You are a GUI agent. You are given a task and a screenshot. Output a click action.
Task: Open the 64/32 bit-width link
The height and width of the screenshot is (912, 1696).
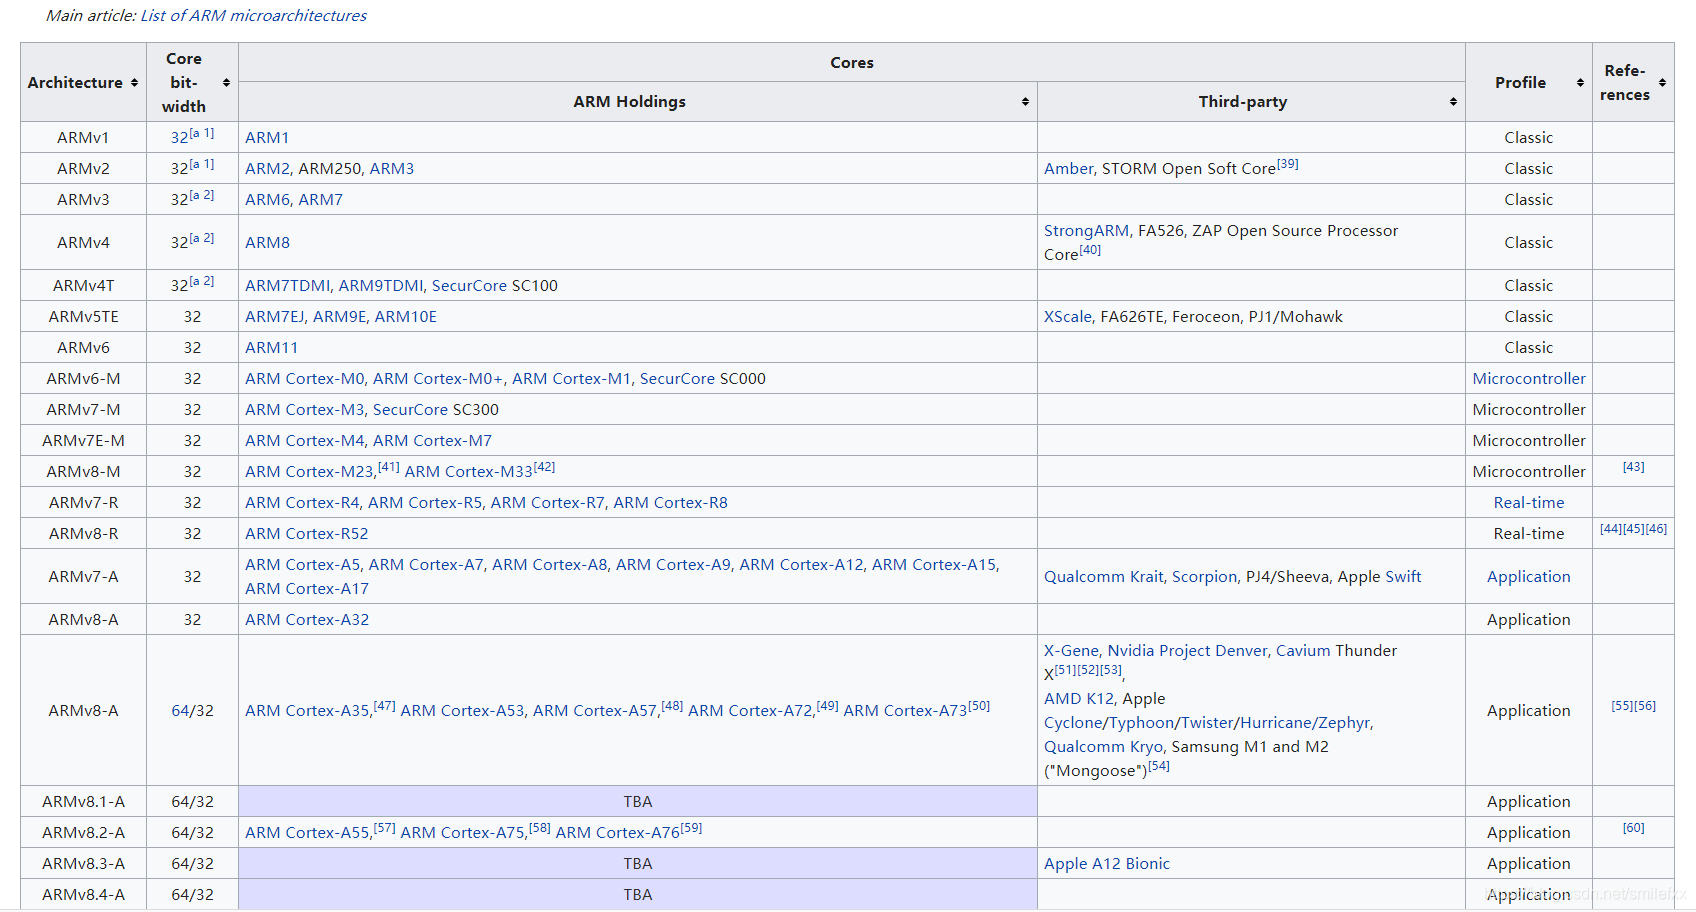[x=181, y=711]
